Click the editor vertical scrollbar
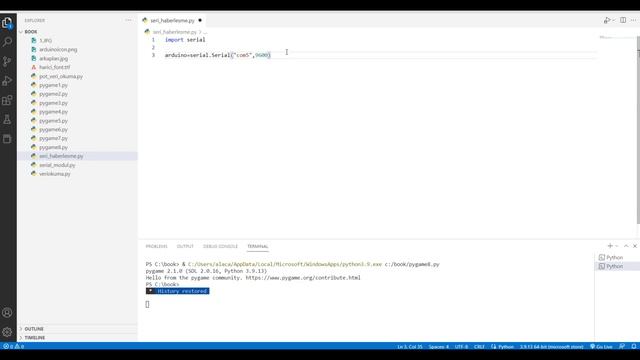The height and width of the screenshot is (360, 640). click(x=638, y=130)
